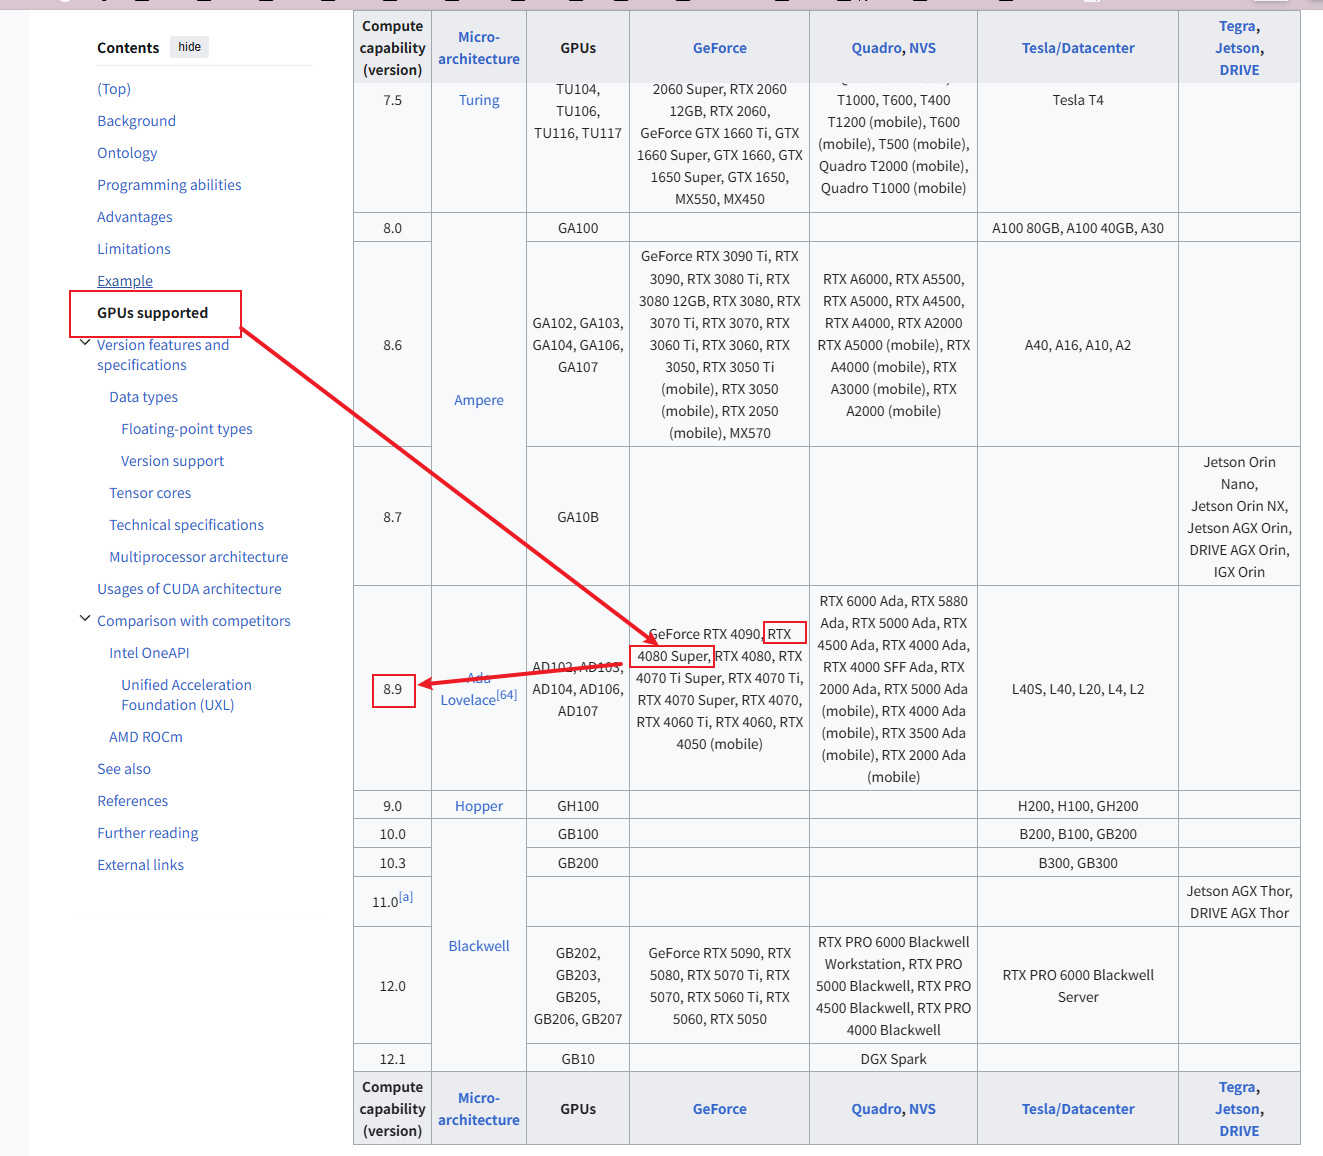The image size is (1323, 1156).
Task: Open Micro-architecture link in table header
Action: 479,48
